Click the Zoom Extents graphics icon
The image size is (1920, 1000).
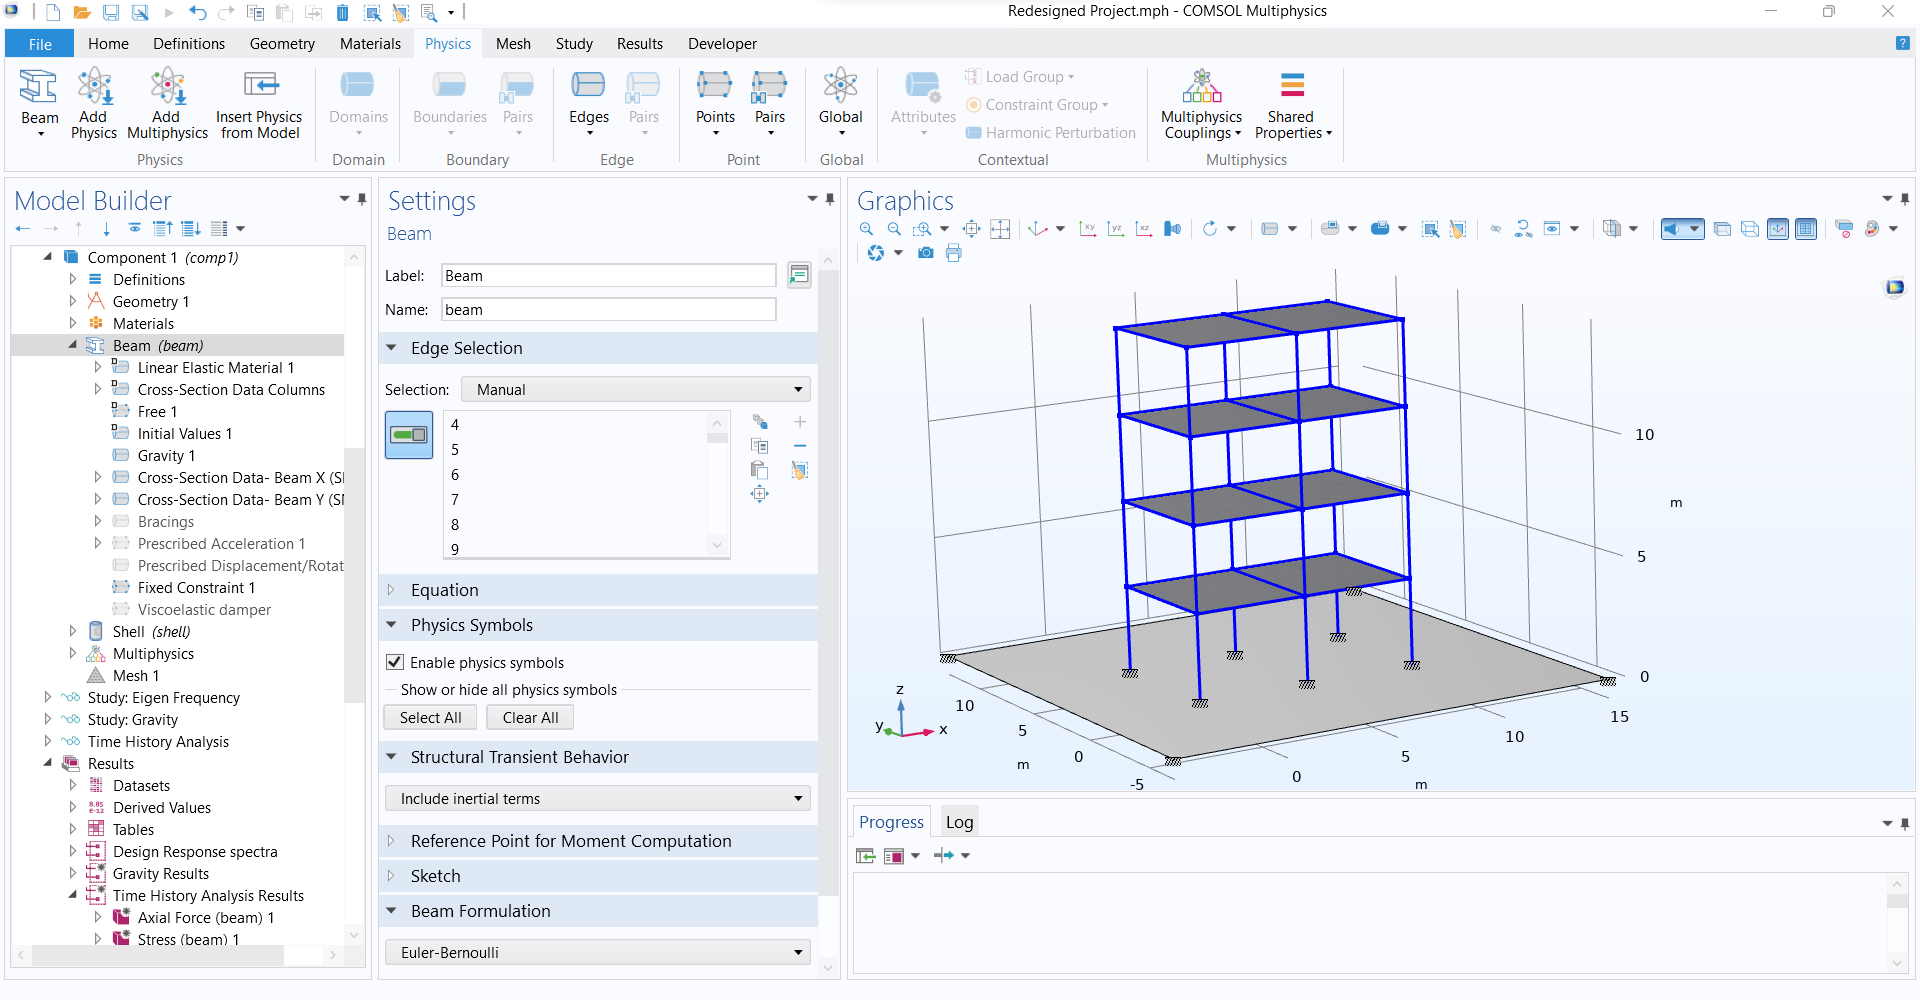(x=971, y=229)
